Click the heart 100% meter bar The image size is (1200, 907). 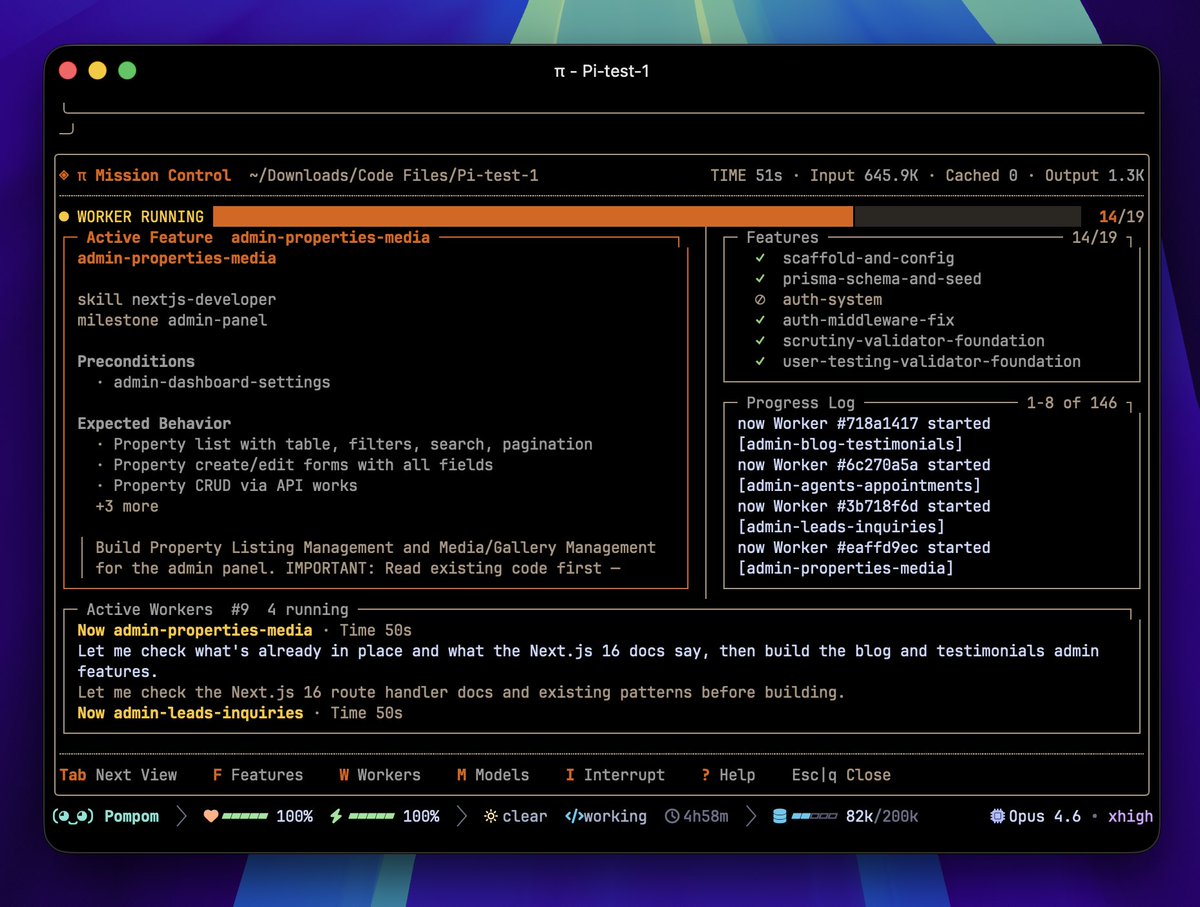click(x=245, y=816)
